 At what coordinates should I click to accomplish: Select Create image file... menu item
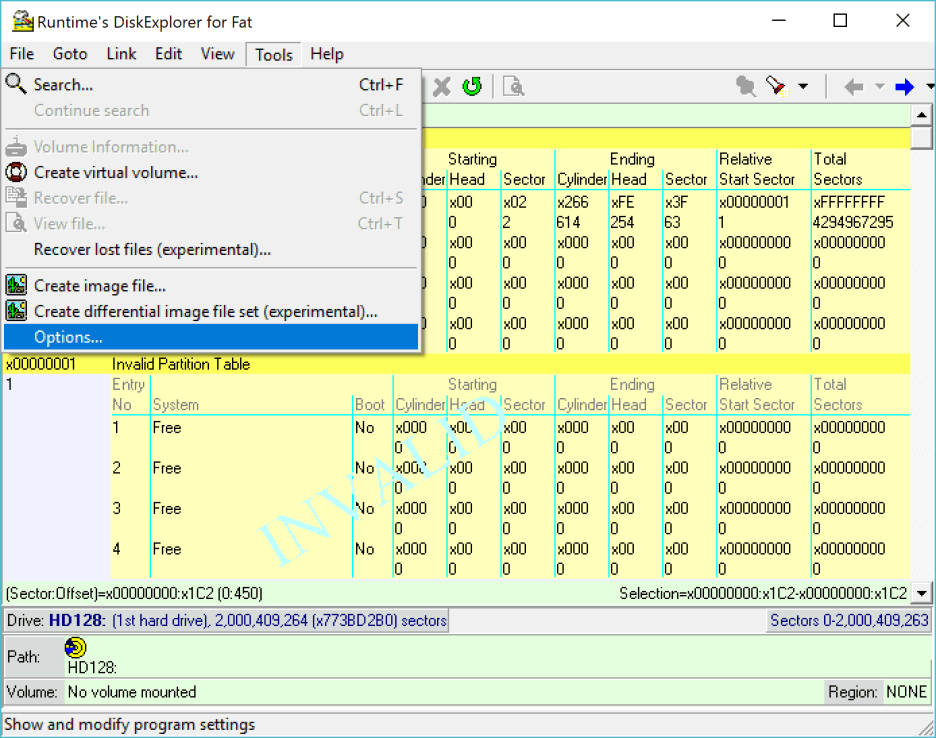[99, 286]
